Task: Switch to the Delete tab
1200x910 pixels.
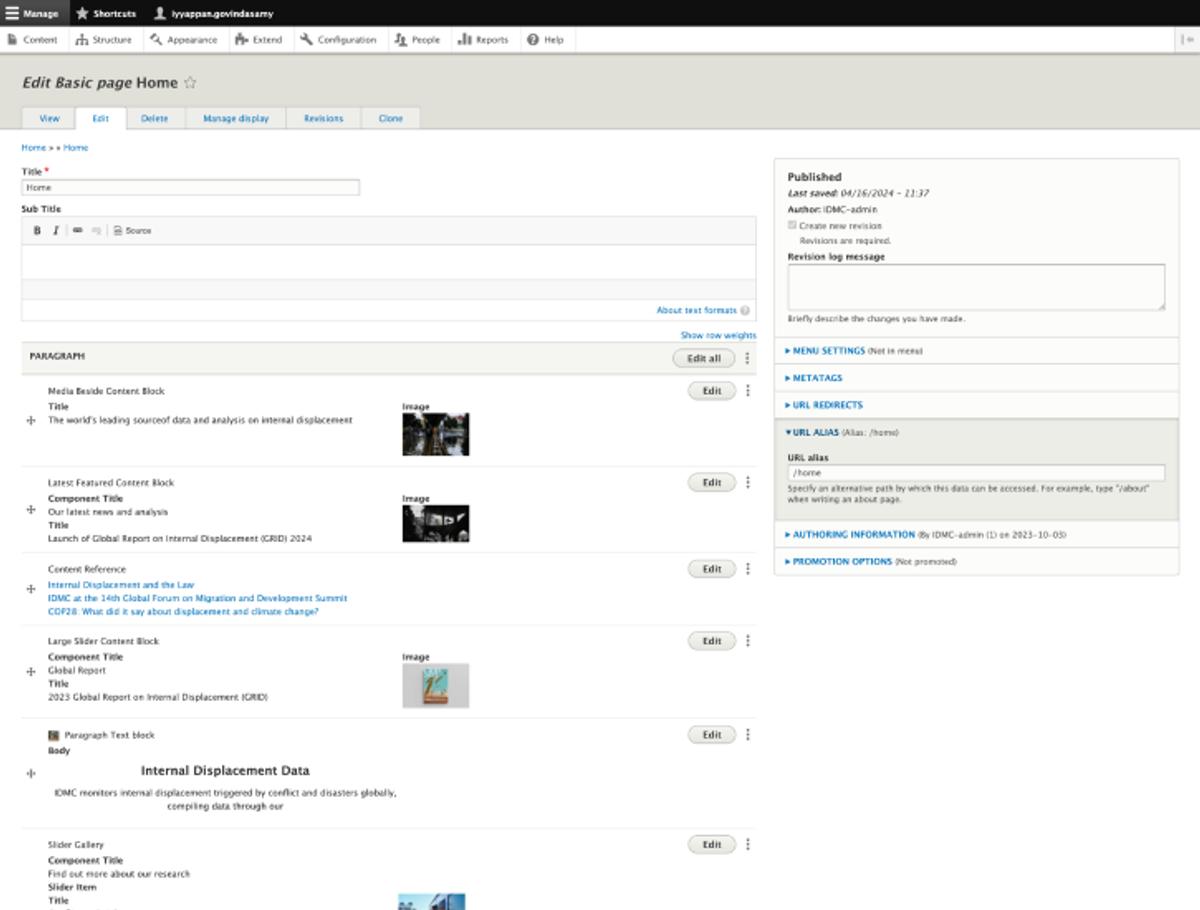Action: (x=154, y=118)
